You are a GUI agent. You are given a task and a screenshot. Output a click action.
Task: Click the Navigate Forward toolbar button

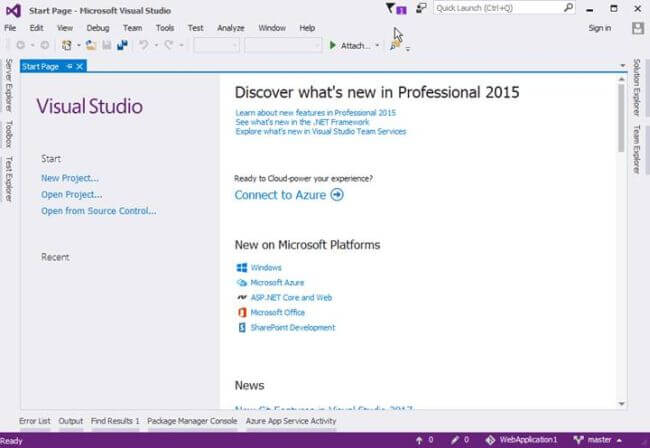45,45
